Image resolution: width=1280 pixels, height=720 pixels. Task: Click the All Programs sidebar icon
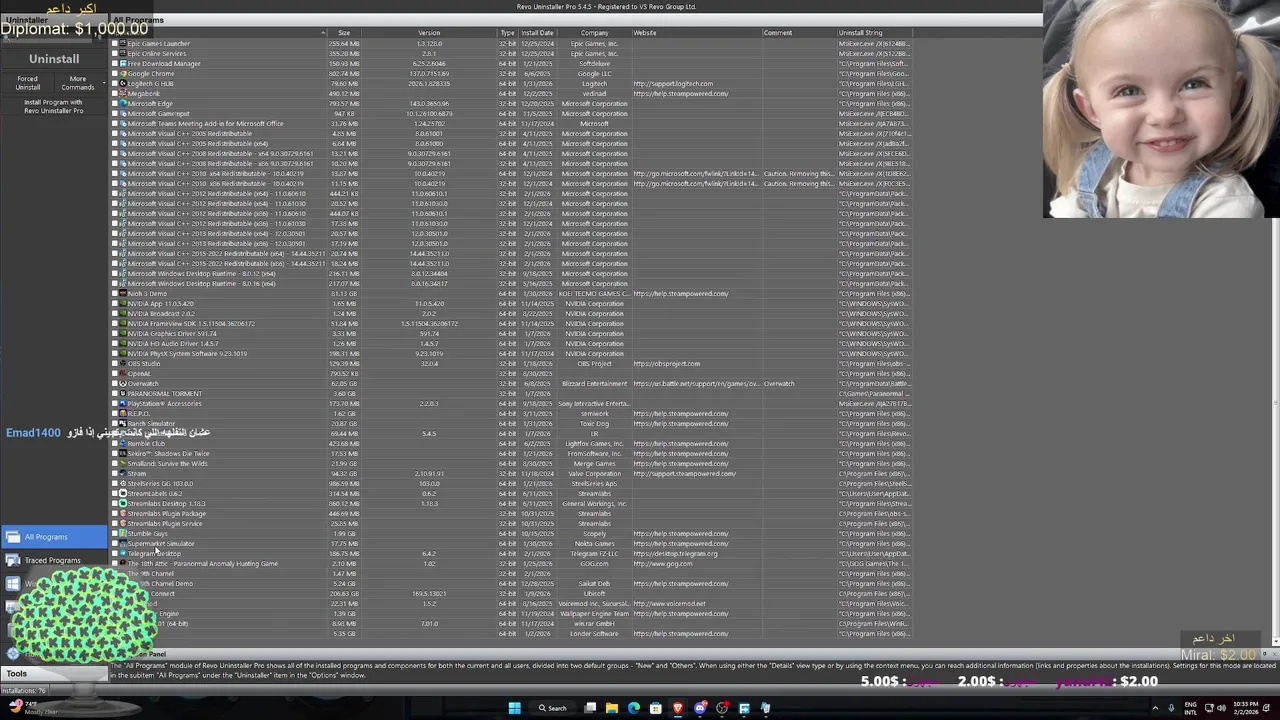click(x=13, y=537)
